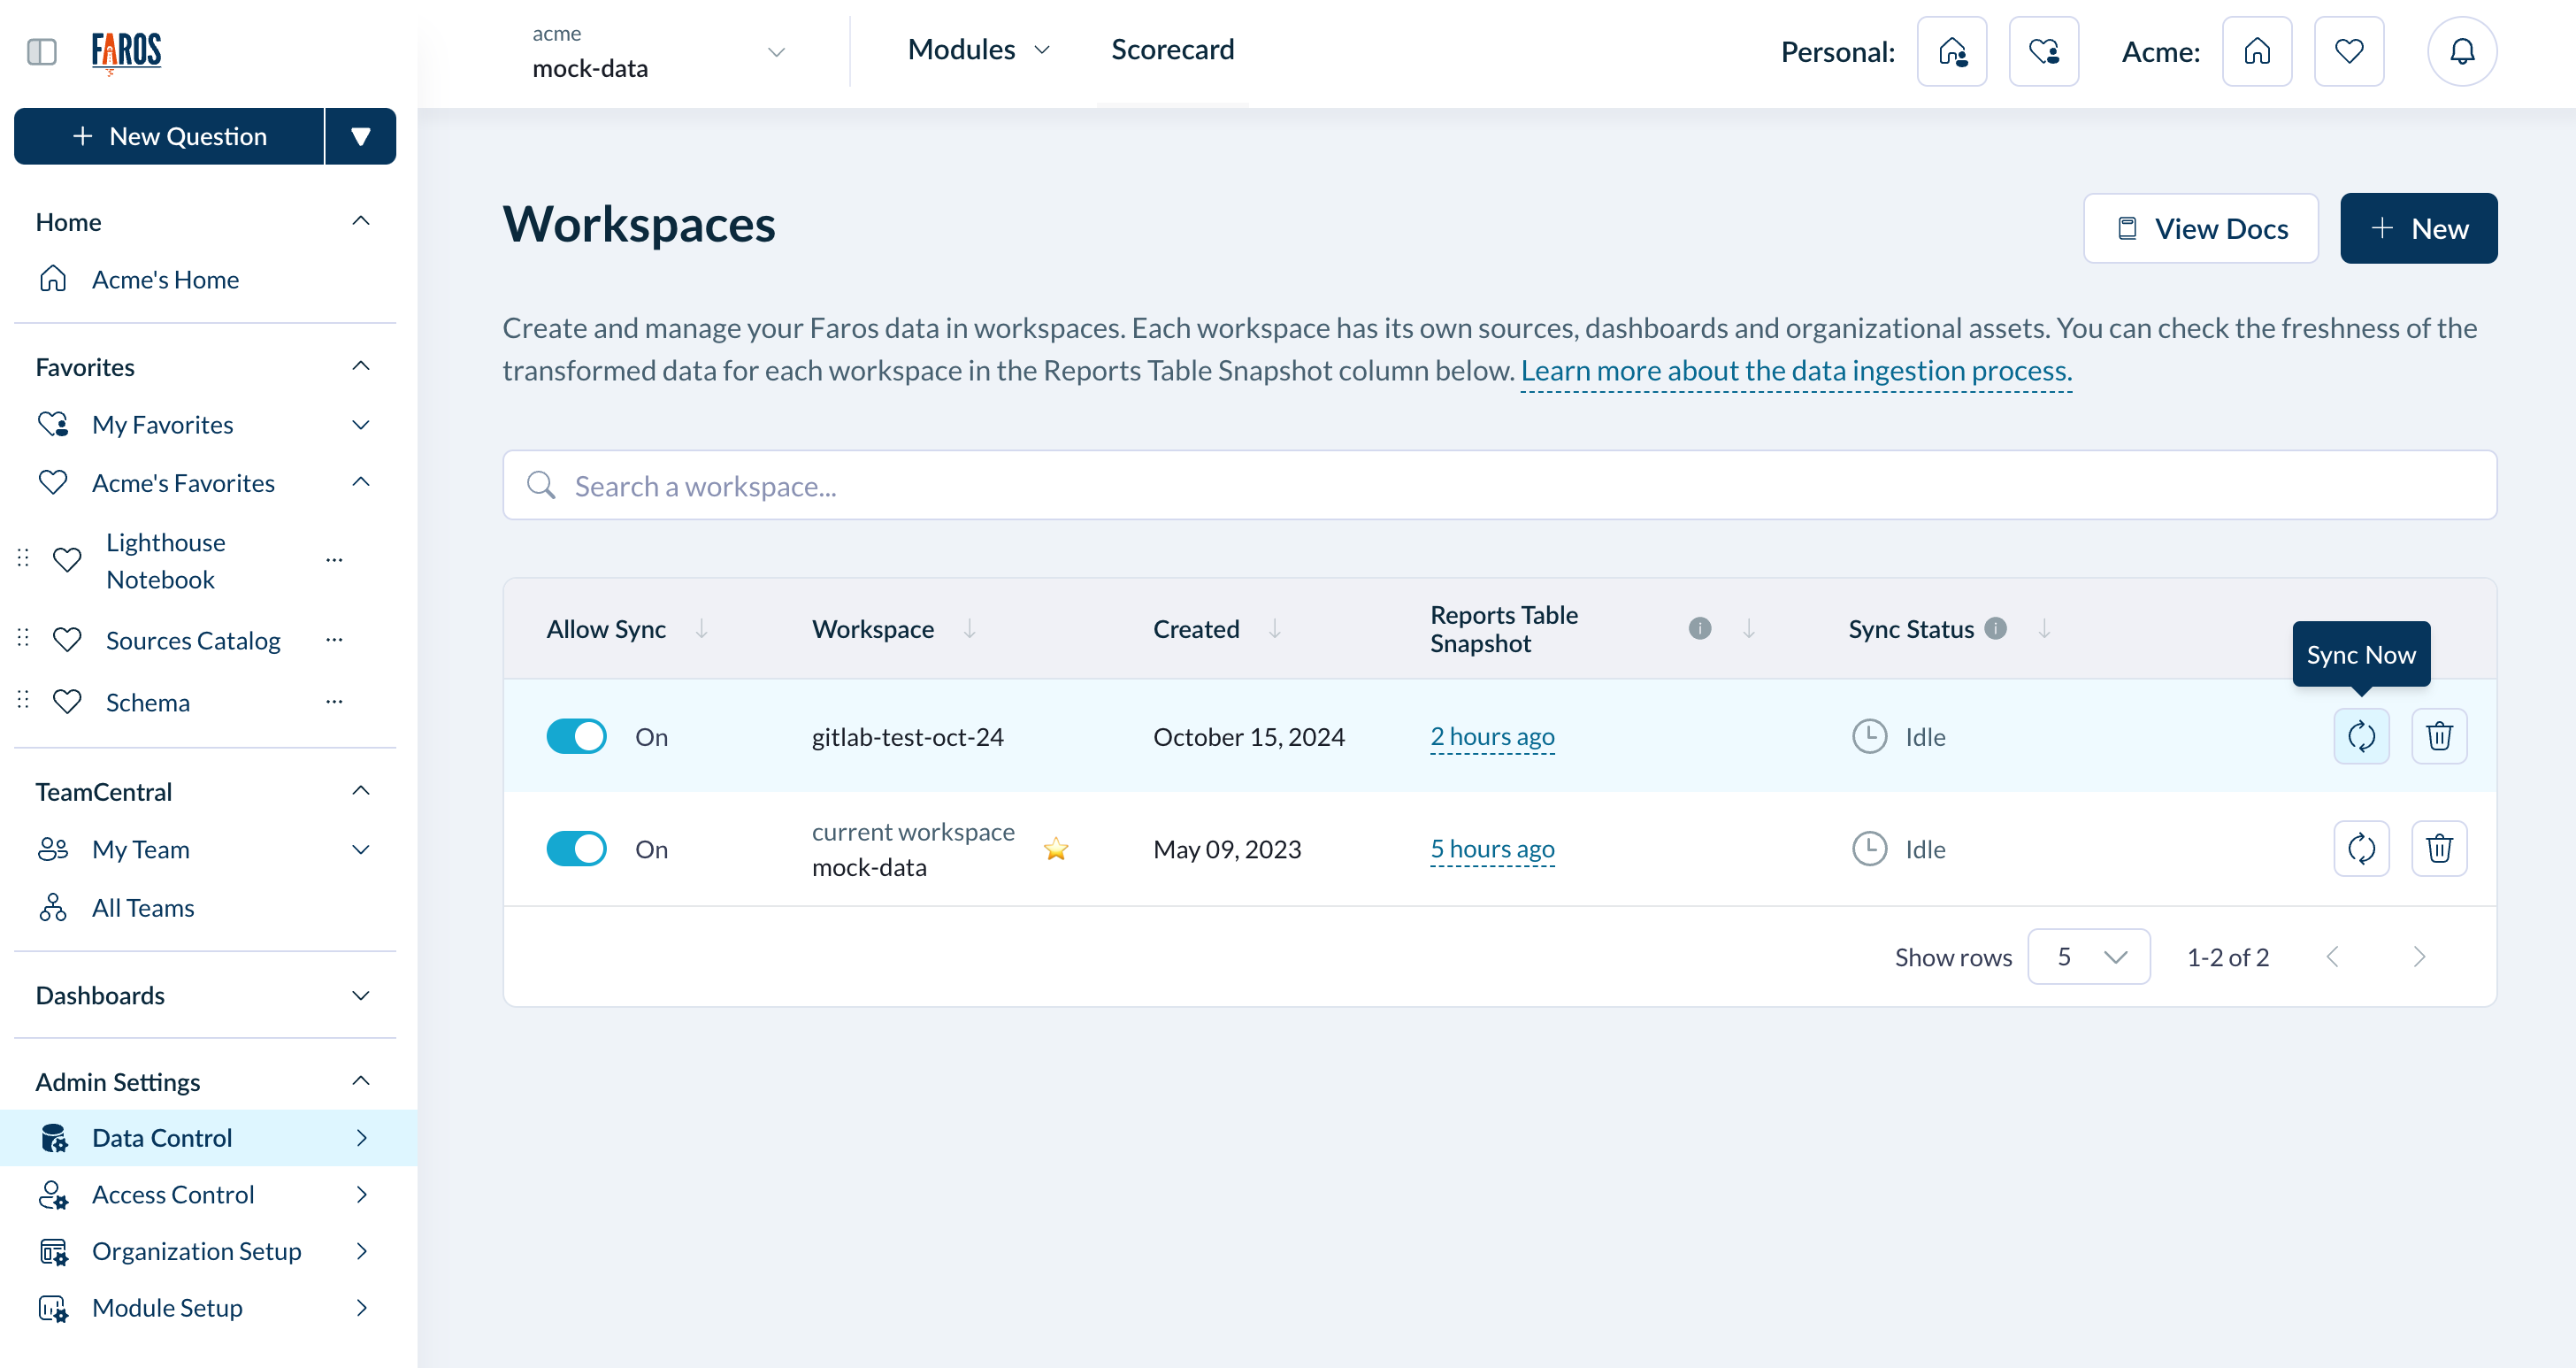Click the delete trash icon for gitlab-test-oct-24
Viewport: 2576px width, 1368px height.
tap(2442, 736)
